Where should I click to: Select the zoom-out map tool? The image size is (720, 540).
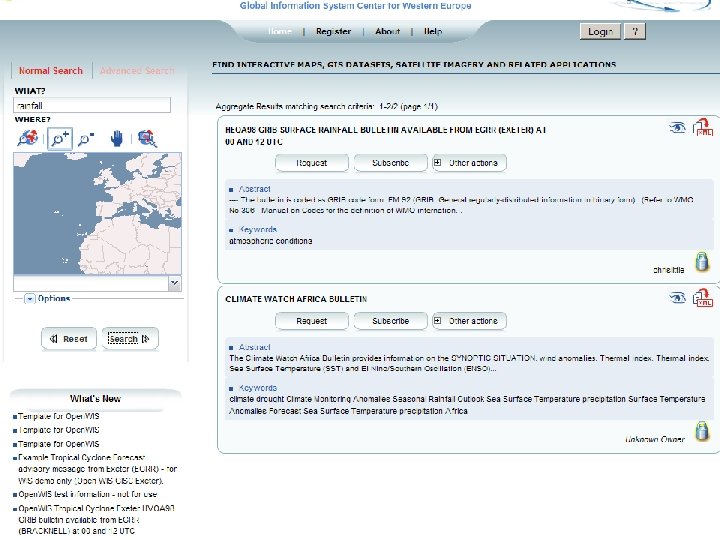86,138
